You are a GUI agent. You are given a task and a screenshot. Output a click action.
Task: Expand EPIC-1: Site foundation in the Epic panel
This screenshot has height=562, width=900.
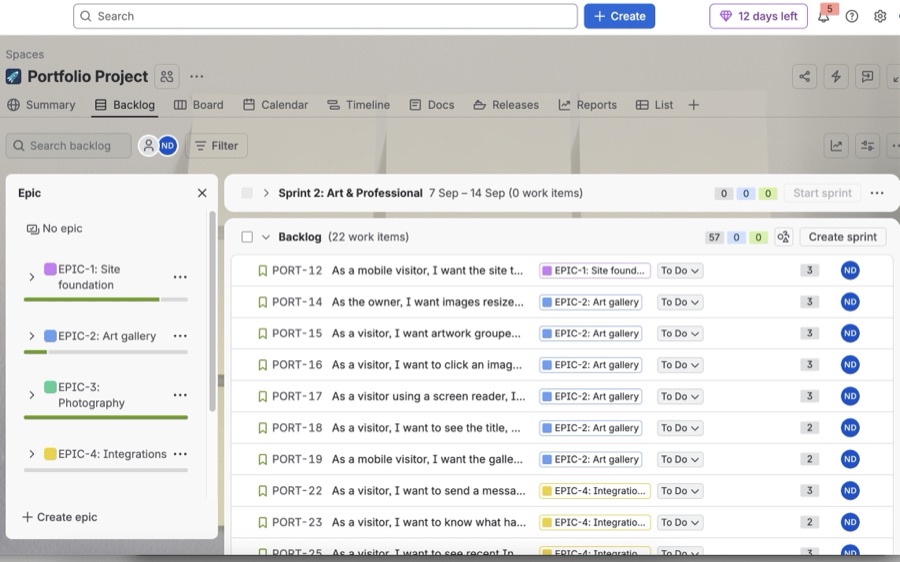tap(32, 277)
